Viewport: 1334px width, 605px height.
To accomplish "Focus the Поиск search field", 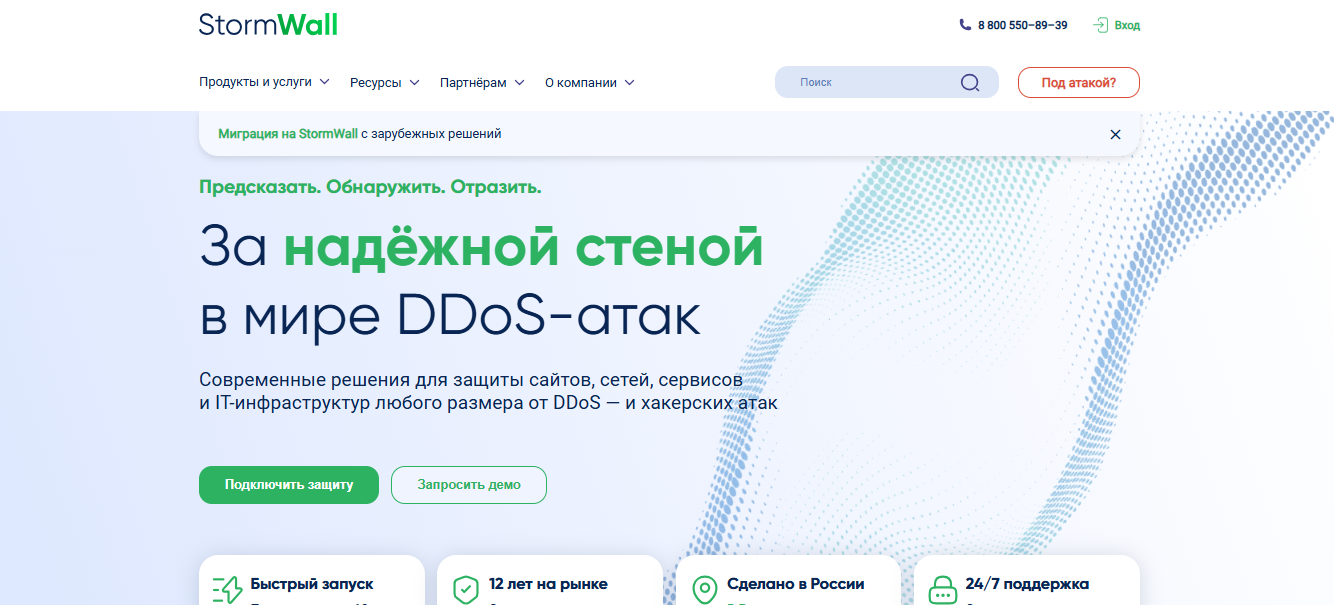I will click(x=887, y=82).
